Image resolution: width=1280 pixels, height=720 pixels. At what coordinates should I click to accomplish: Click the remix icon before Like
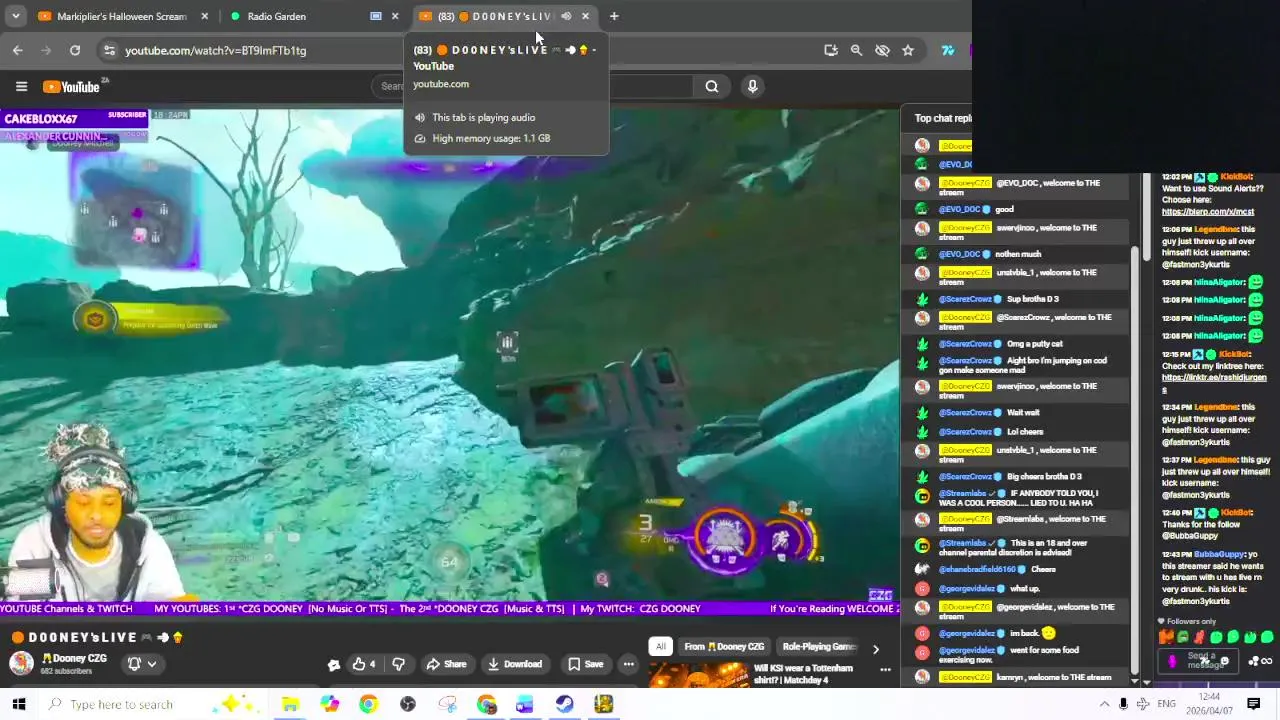[334, 664]
